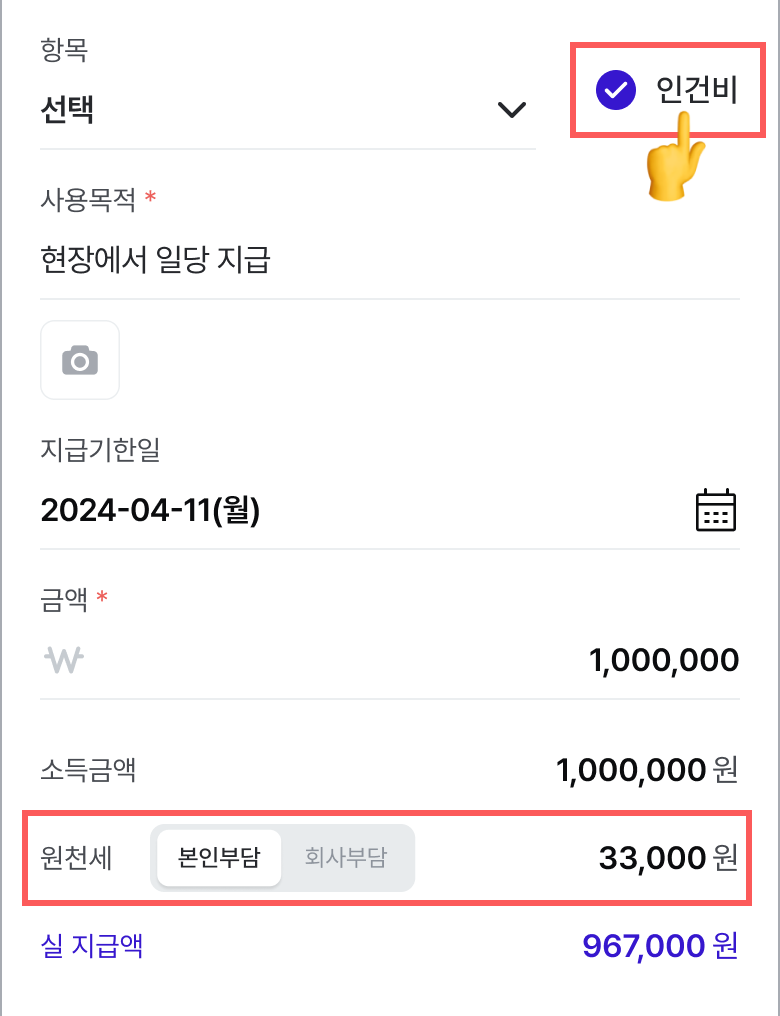The image size is (780, 1016).
Task: Click the 지급기한일 label
Action: point(100,449)
